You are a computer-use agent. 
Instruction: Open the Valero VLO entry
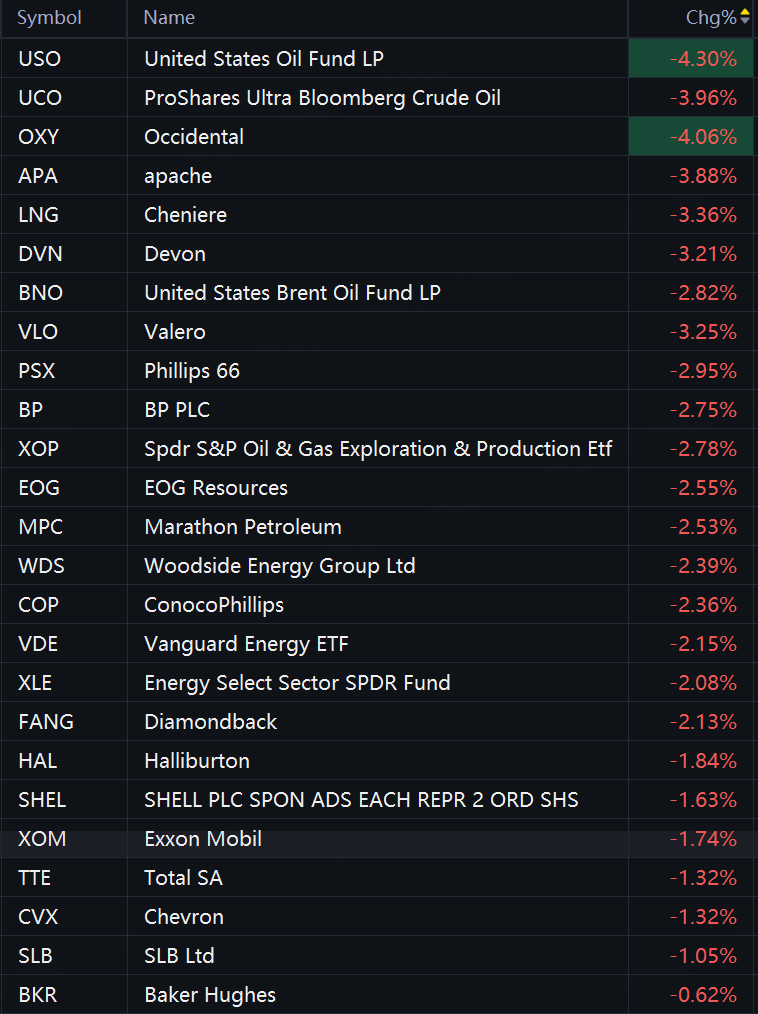[377, 331]
